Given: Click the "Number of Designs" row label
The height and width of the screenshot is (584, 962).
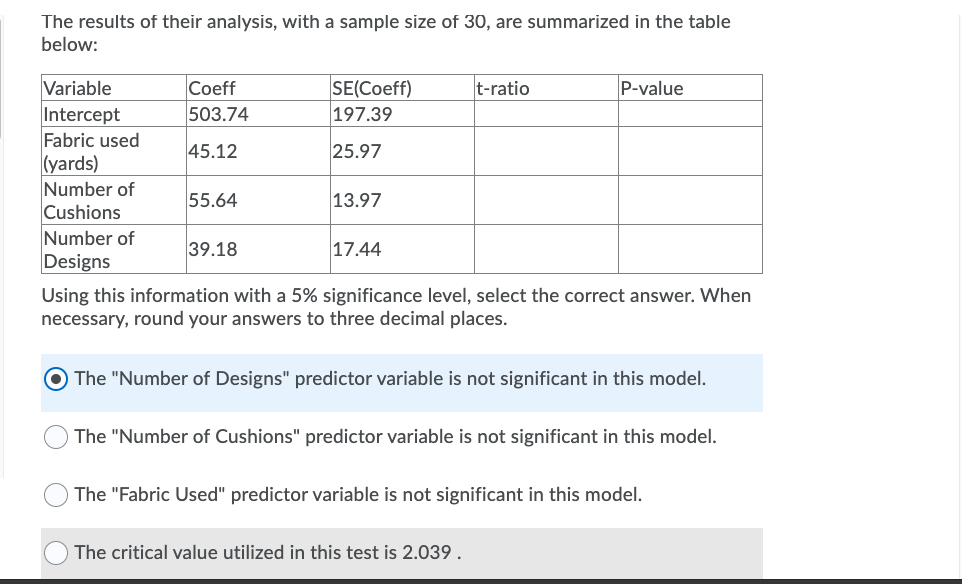Looking at the screenshot, I should point(88,249).
